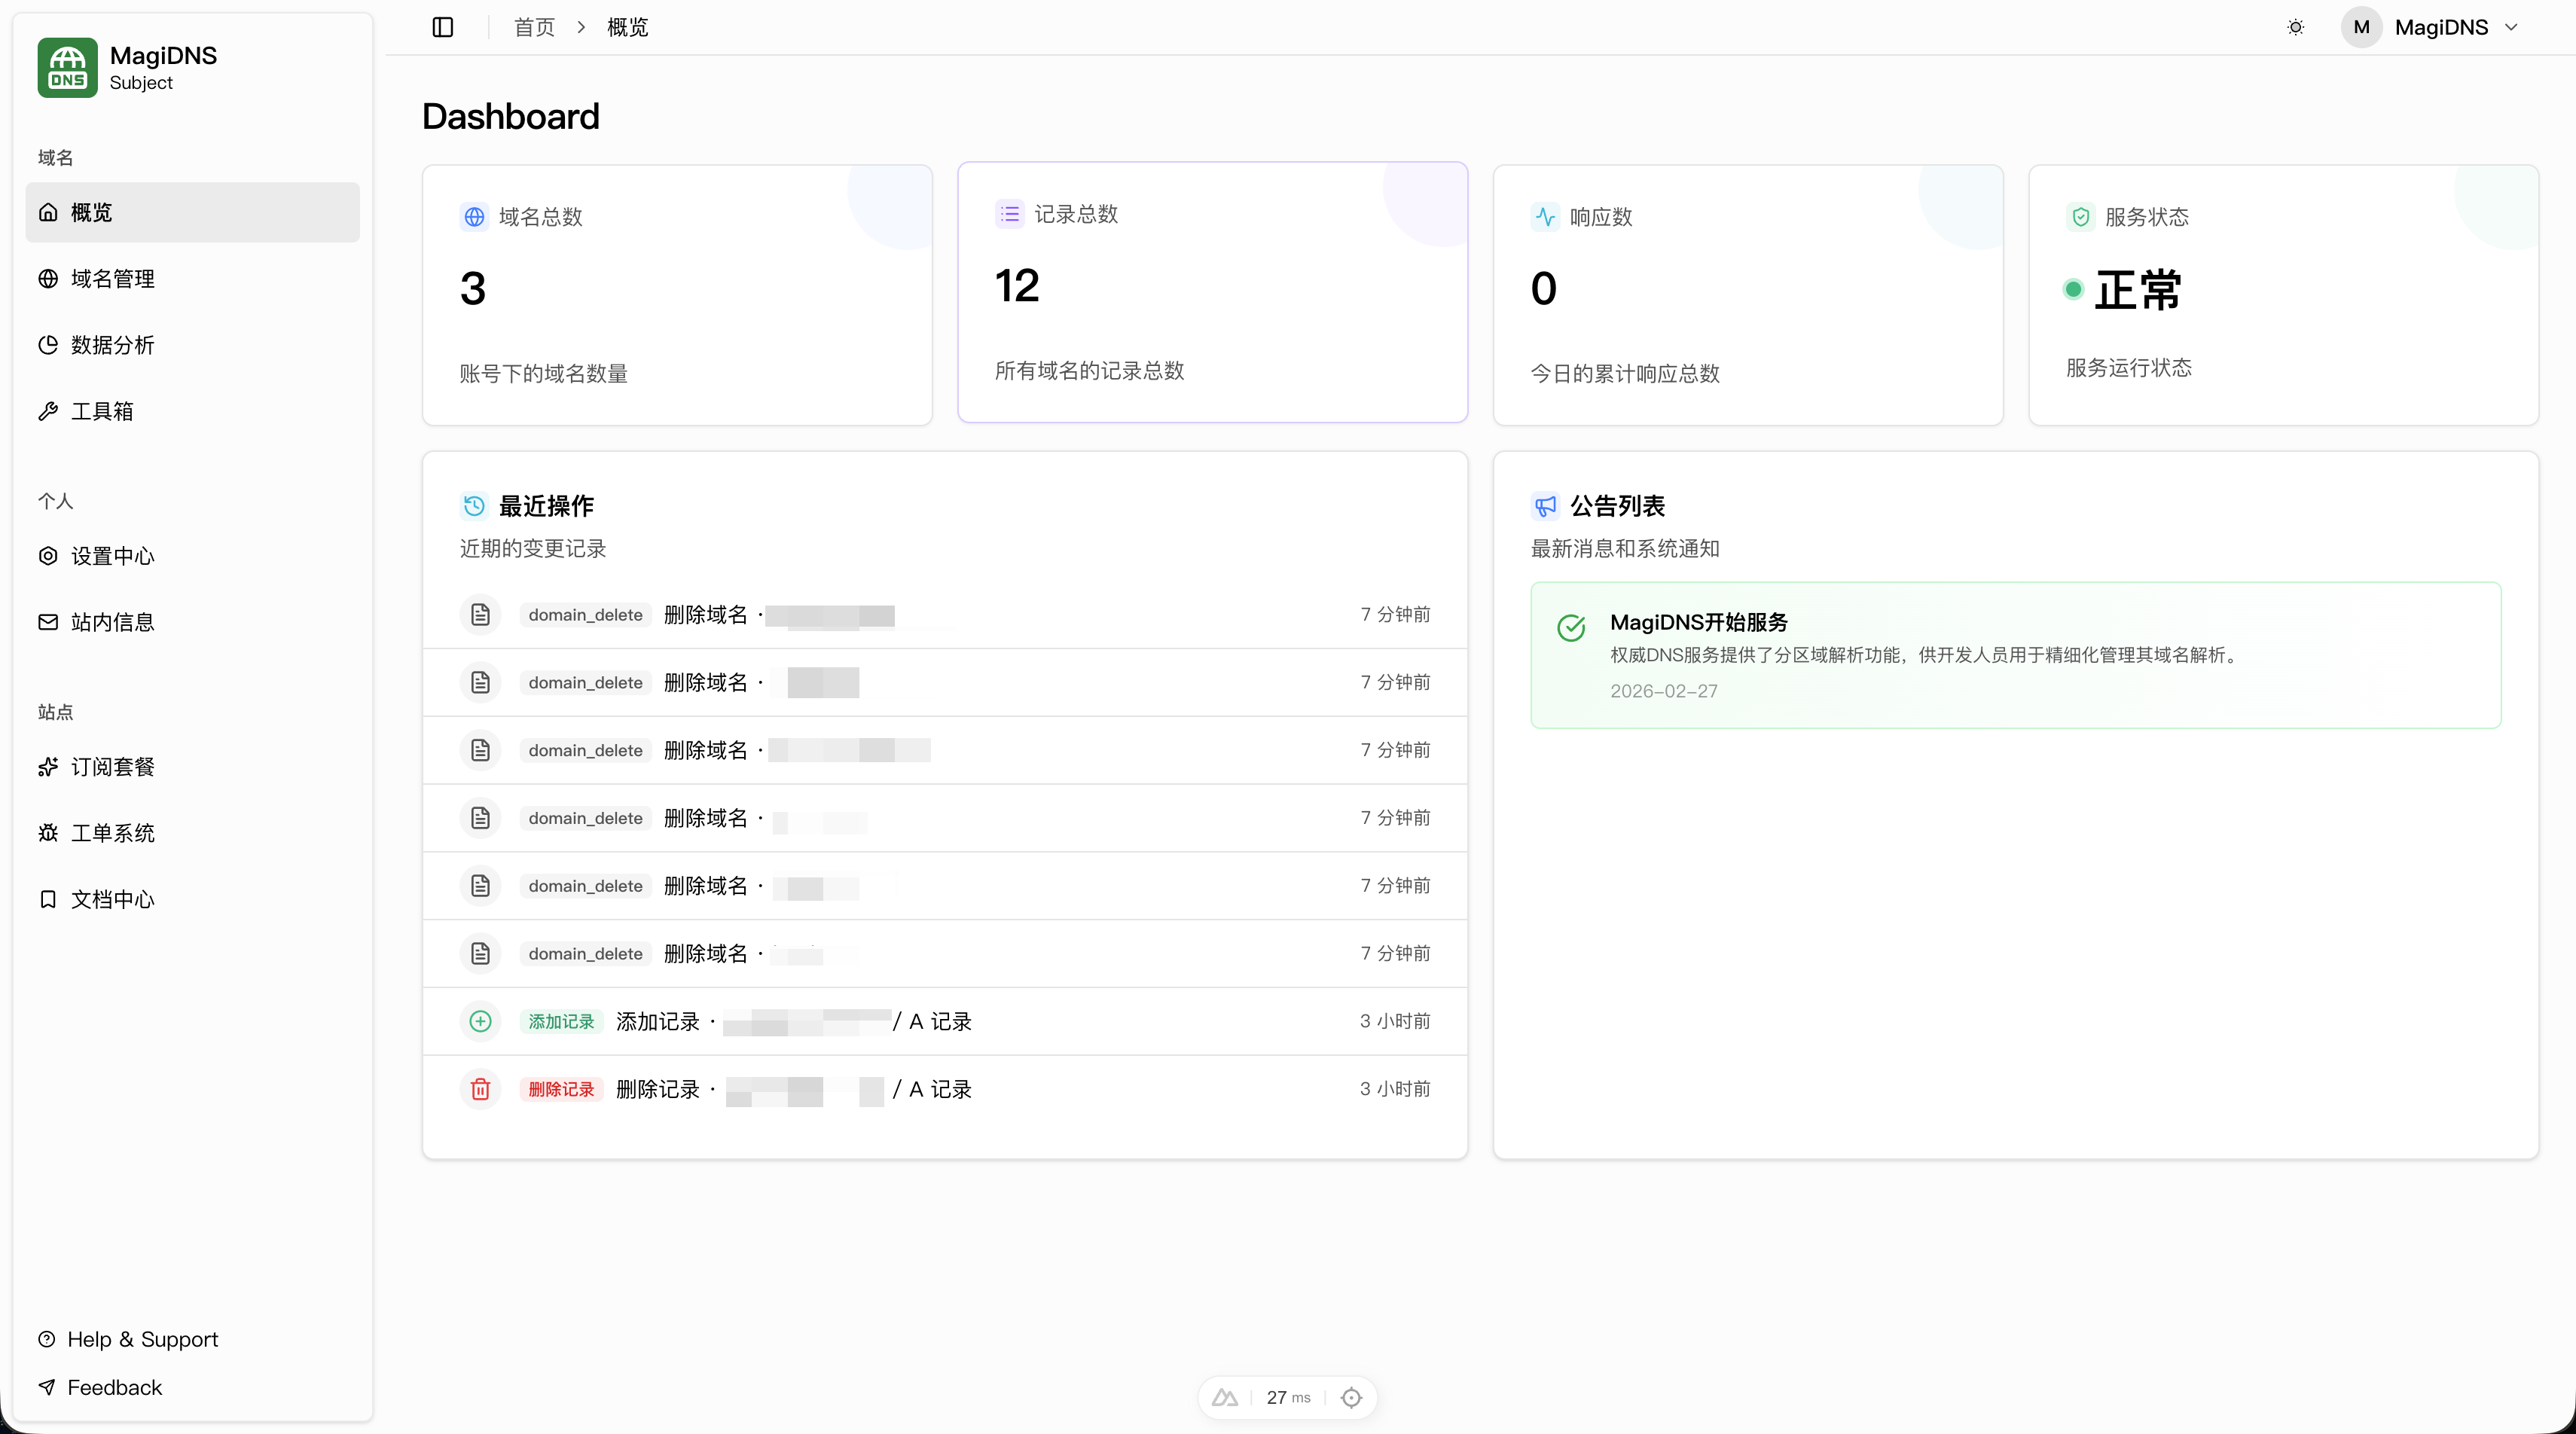
Task: Click the devtools inspector target icon
Action: [x=1351, y=1397]
